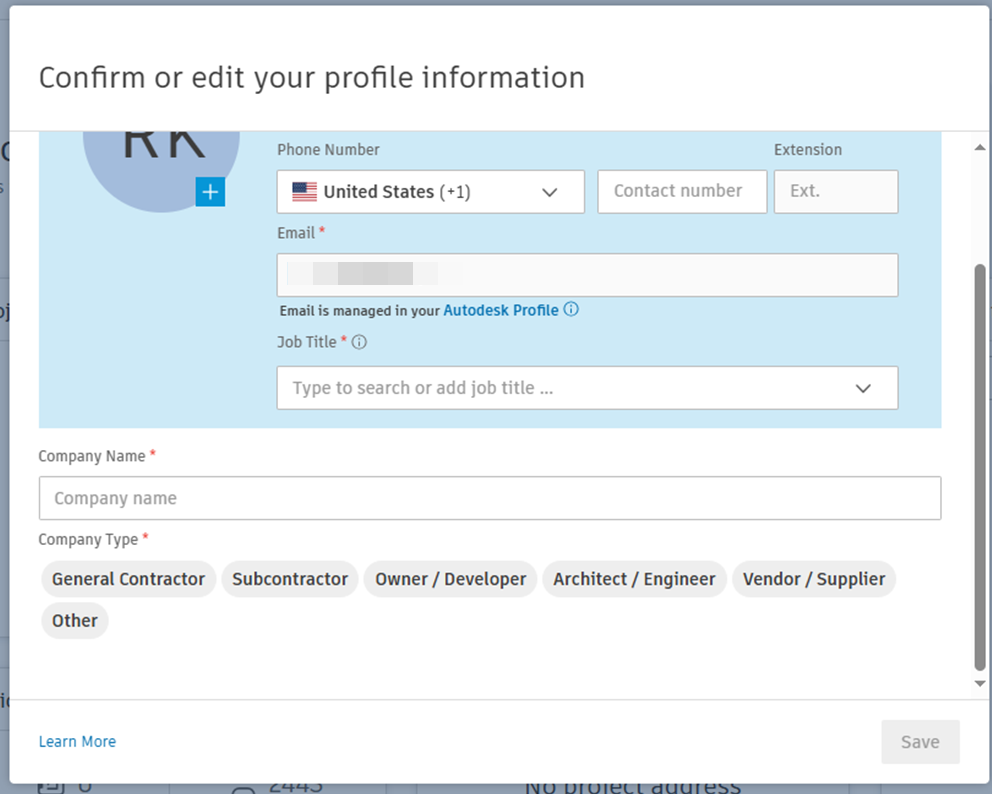Select the Subcontractor company type

click(x=289, y=578)
